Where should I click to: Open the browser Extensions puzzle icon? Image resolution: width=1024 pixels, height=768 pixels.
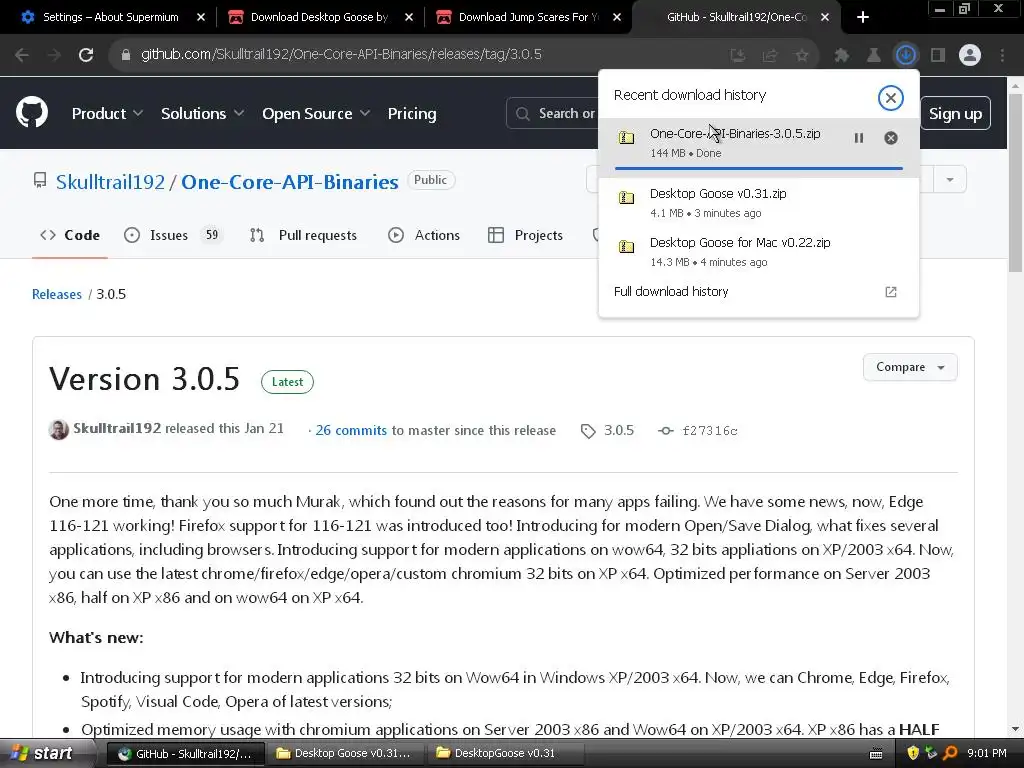click(x=841, y=55)
